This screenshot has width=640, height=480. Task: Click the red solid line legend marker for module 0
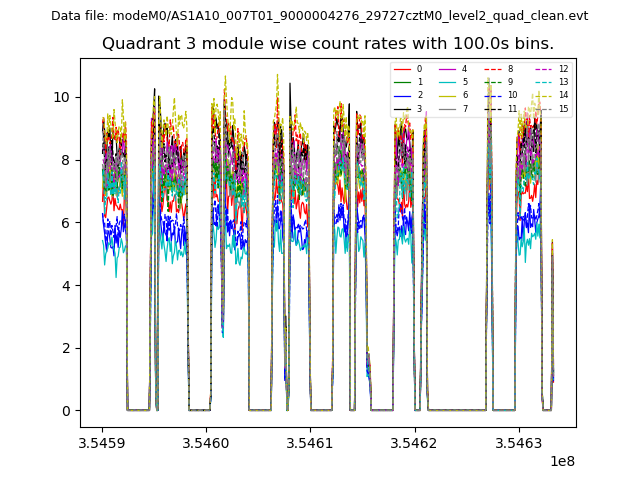(401, 69)
